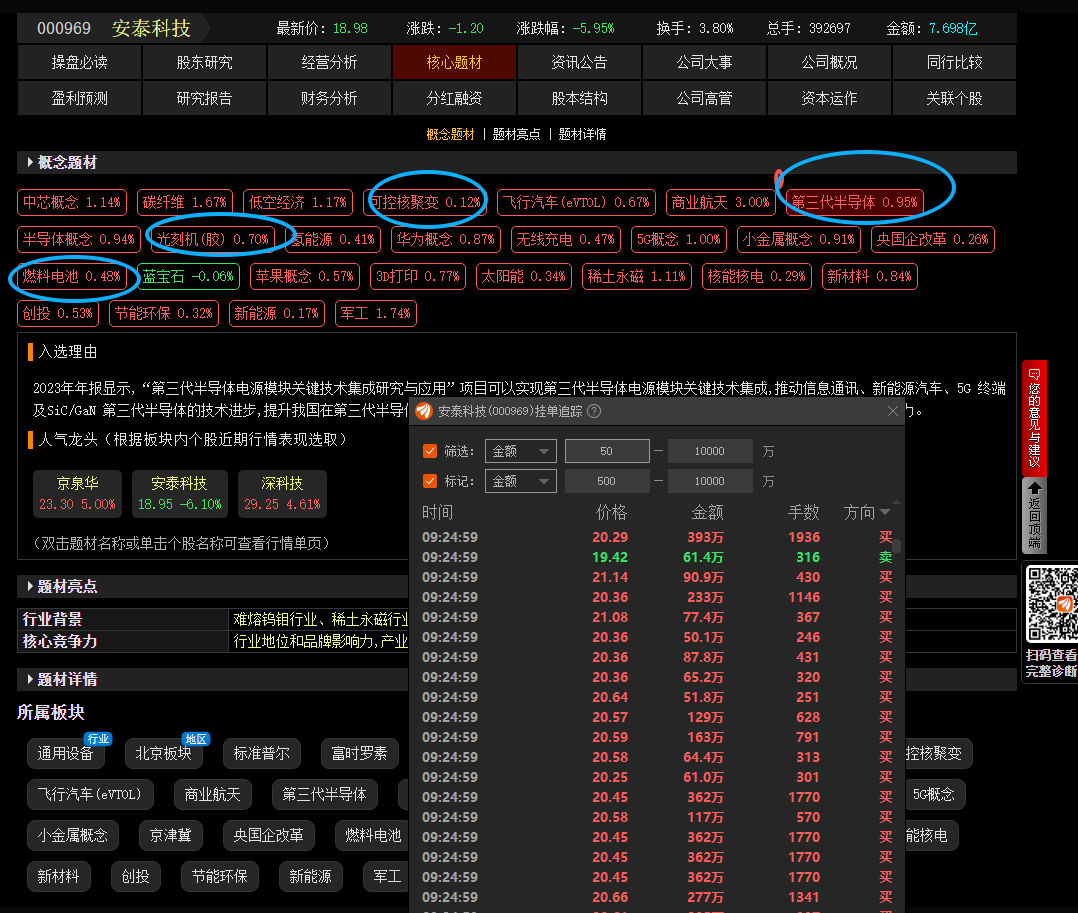Open the 关联个股 tab
Screen dimensions: 1078x913
954,98
